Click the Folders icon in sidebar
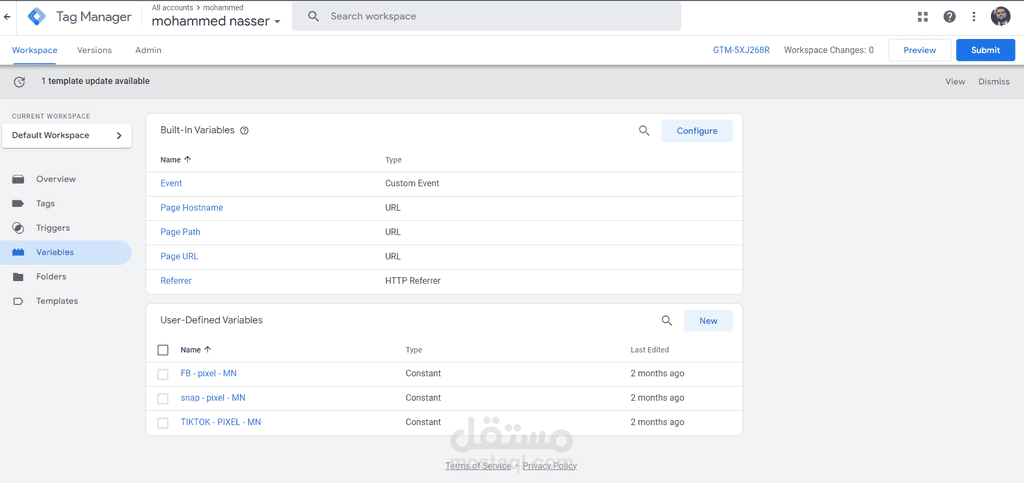Viewport: 1024px width, 483px height. pos(18,277)
